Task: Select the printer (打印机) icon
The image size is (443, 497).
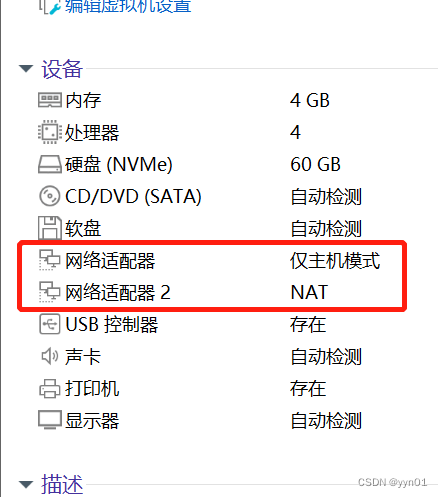Action: pyautogui.click(x=50, y=388)
